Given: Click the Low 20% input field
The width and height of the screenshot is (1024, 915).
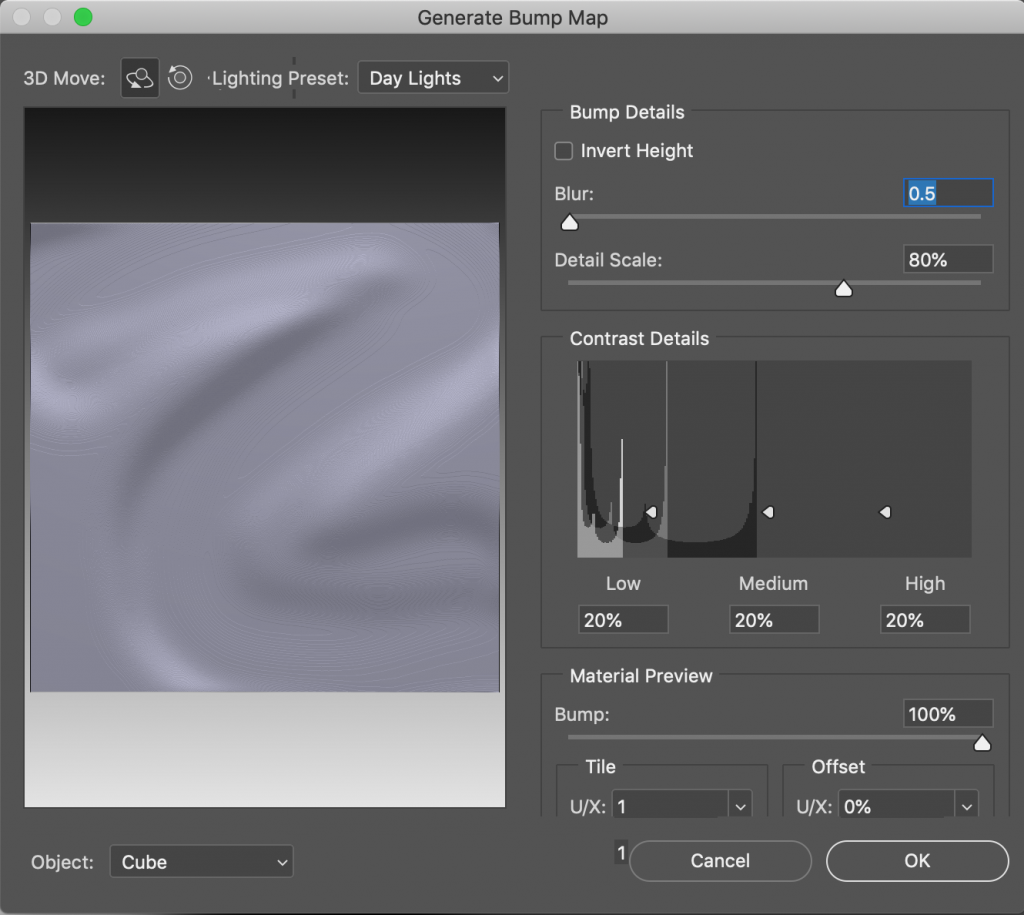Looking at the screenshot, I should pos(622,619).
